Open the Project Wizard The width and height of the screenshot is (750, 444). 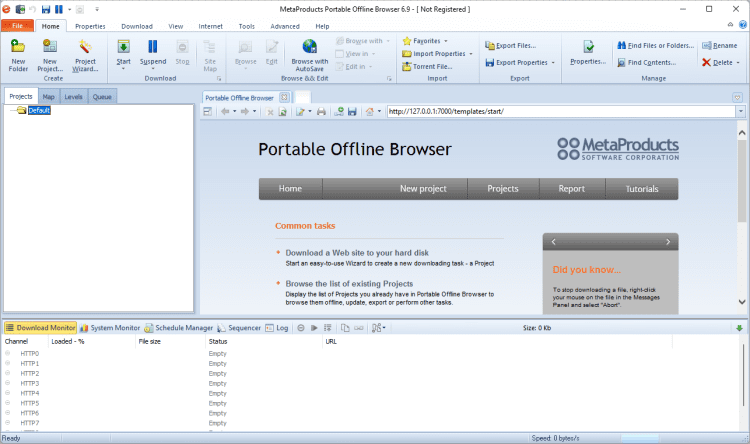(x=86, y=48)
